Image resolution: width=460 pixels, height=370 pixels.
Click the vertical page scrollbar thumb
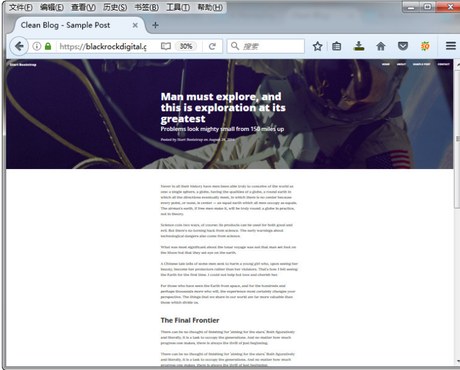tap(457, 139)
